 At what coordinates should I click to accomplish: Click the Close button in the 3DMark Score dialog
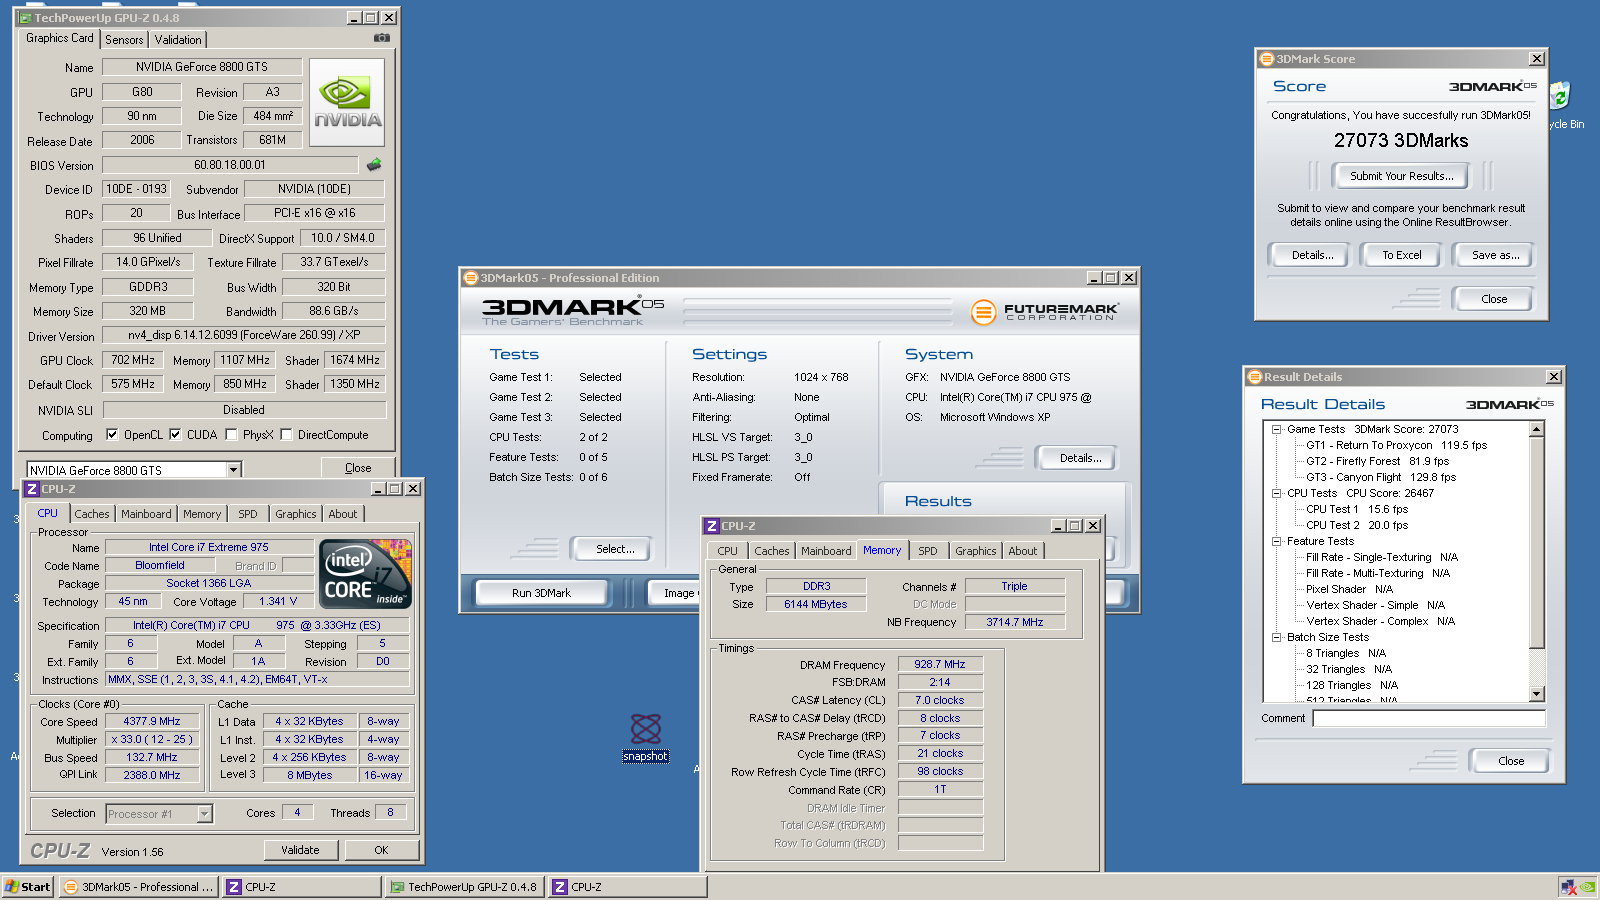pyautogui.click(x=1494, y=299)
